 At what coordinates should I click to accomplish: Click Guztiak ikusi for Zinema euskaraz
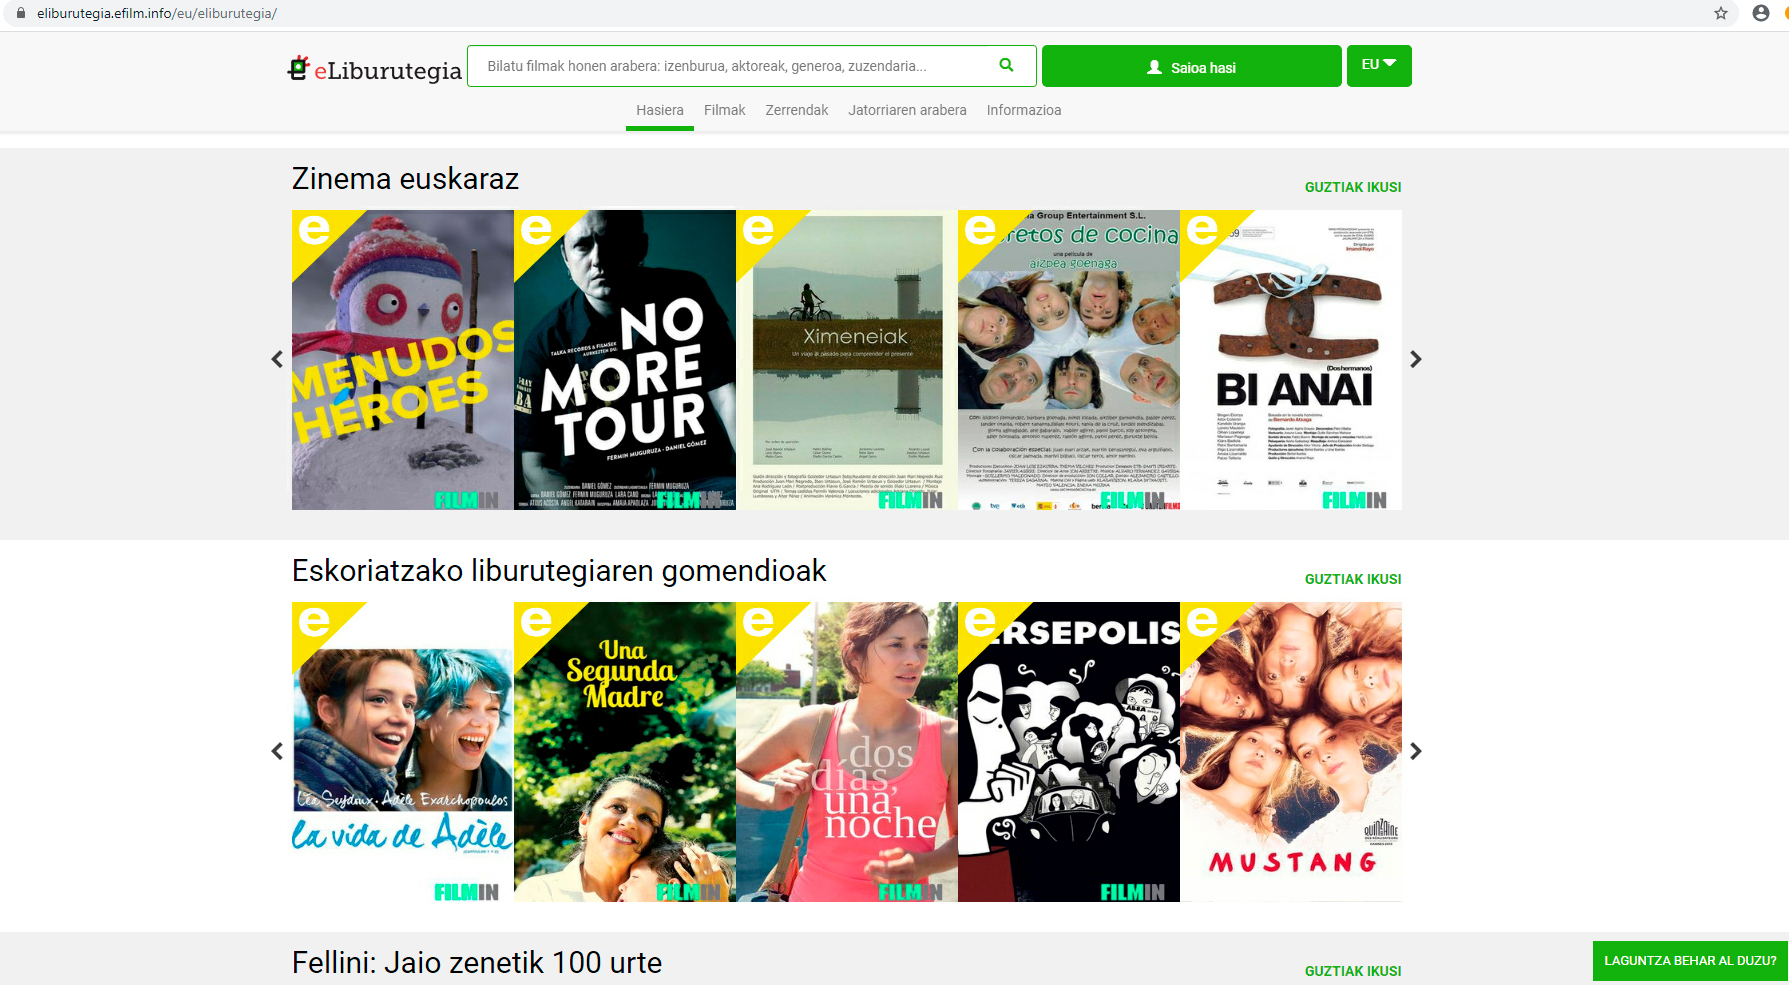(1352, 187)
